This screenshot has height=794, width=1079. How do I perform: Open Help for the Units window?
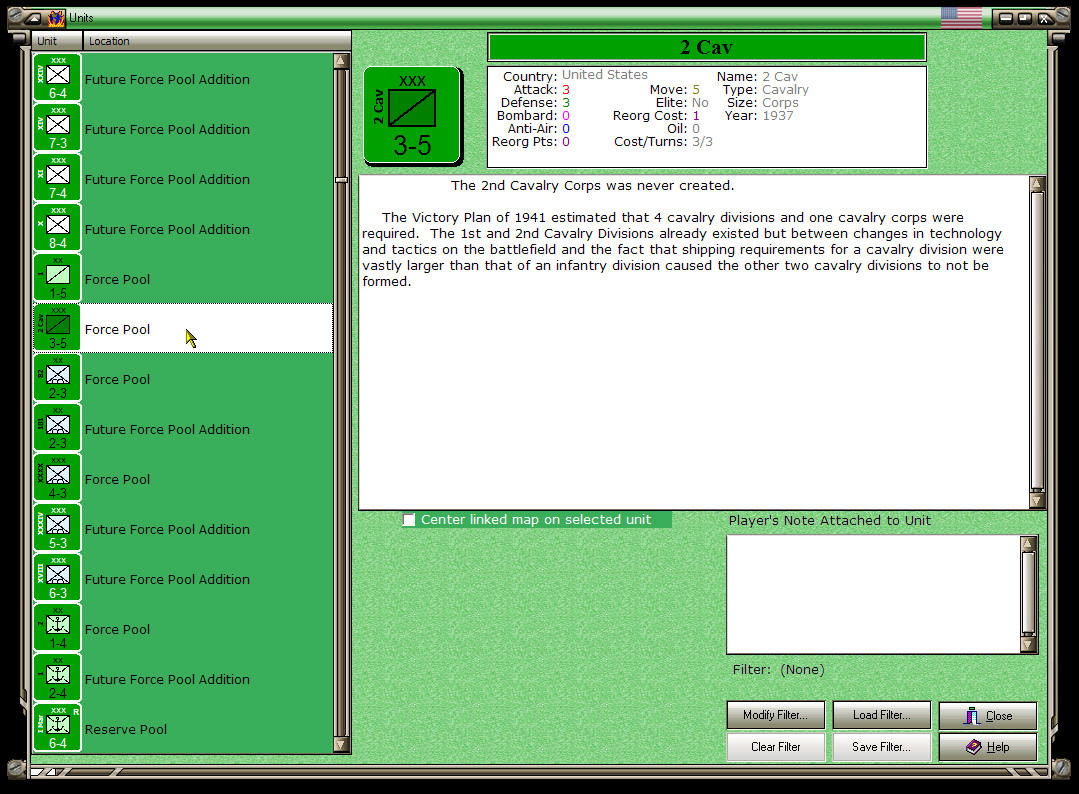click(987, 747)
